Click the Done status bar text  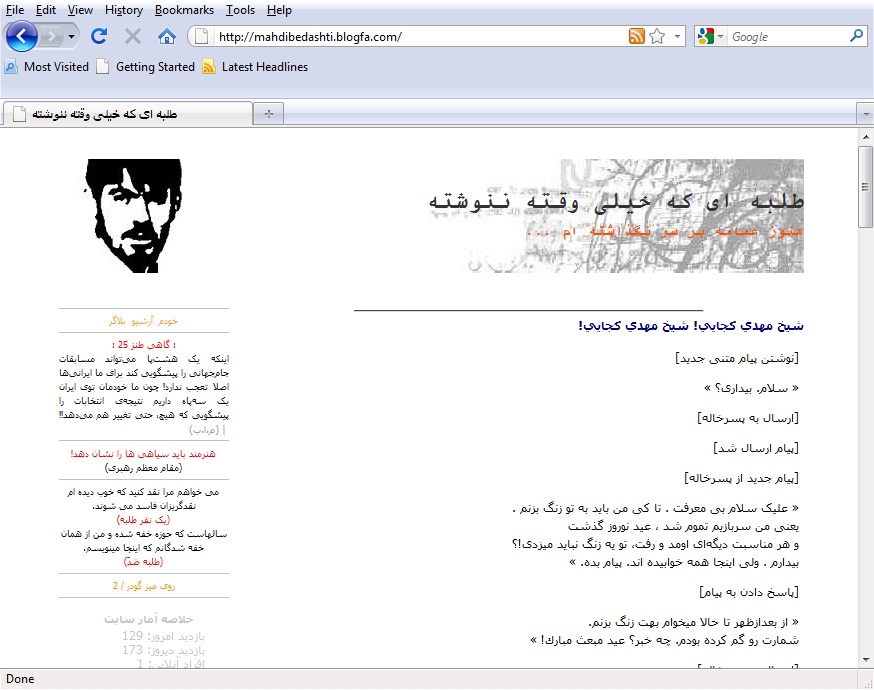[20, 679]
